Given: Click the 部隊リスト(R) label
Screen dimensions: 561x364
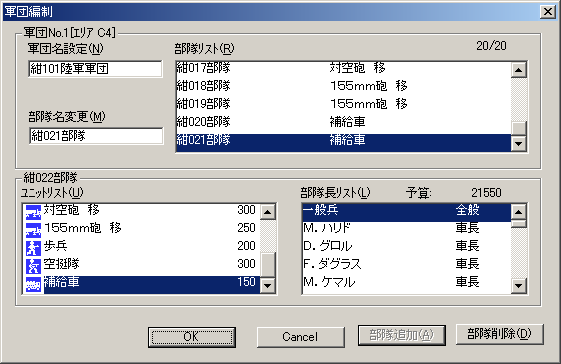Looking at the screenshot, I should click(x=204, y=49).
